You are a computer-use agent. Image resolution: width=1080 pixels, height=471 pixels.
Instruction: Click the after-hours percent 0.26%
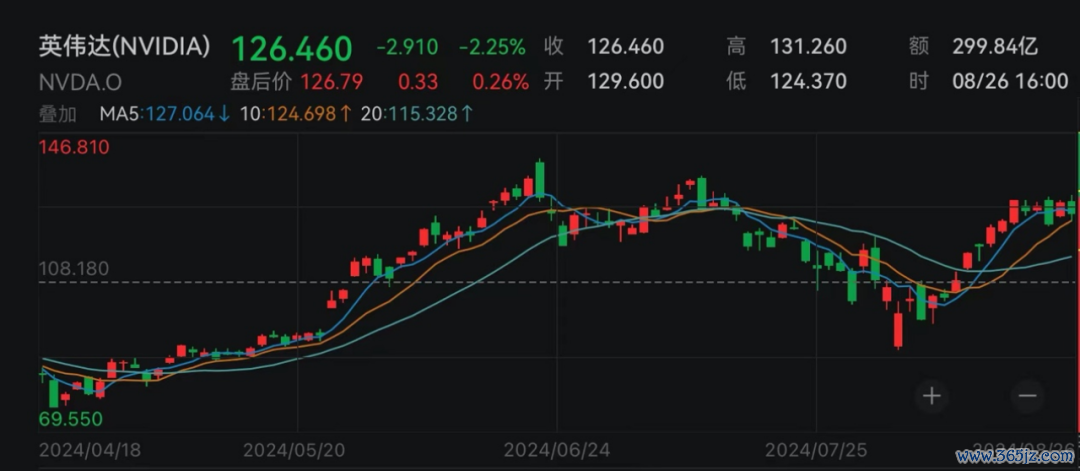click(501, 82)
